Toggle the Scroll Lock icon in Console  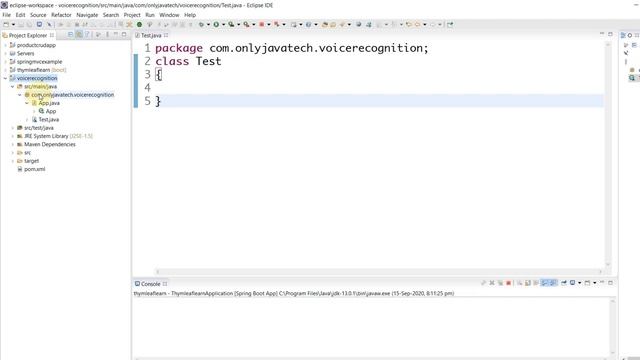pos(528,283)
